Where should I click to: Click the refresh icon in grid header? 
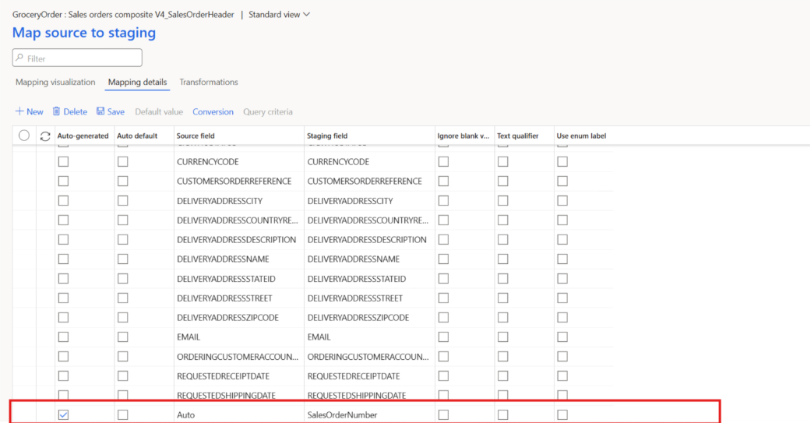click(x=45, y=136)
